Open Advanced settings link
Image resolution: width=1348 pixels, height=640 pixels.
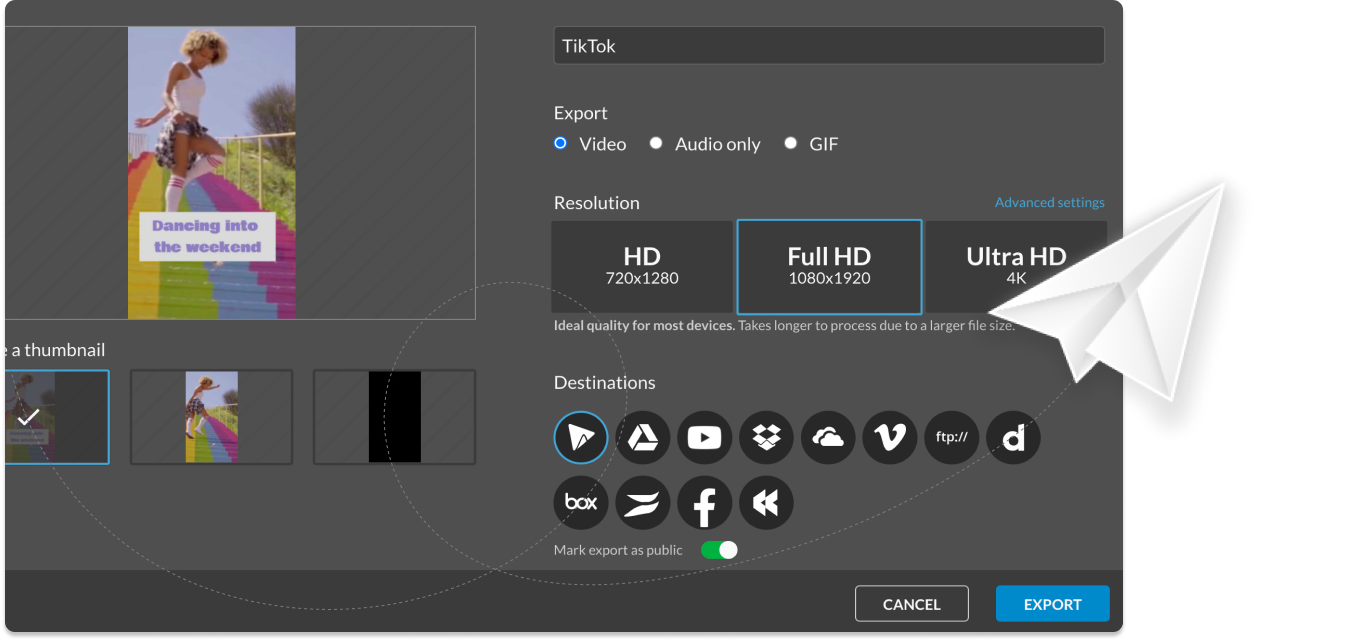click(x=1049, y=202)
